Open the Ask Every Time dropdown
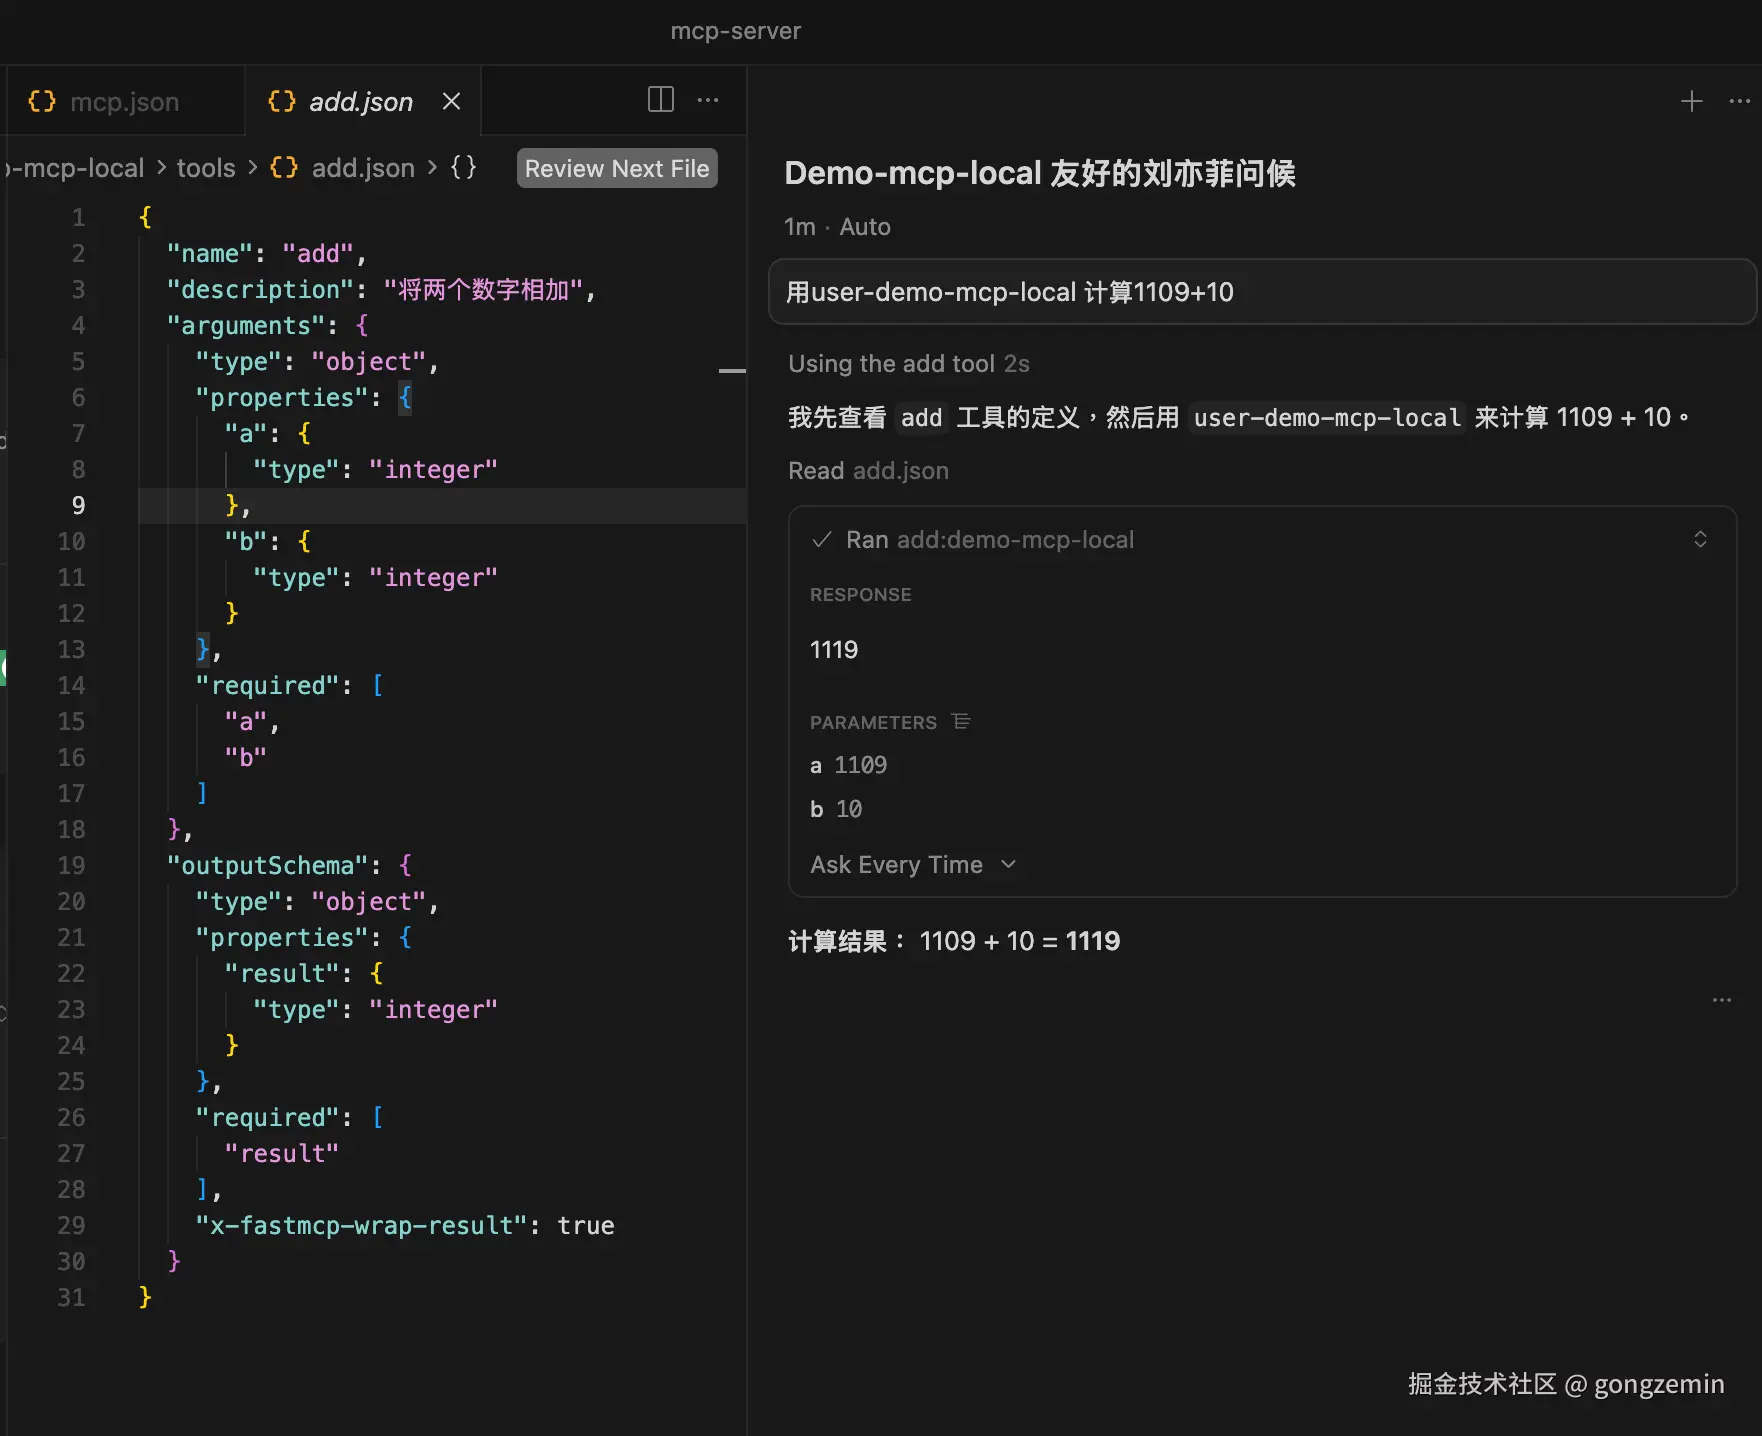Viewport: 1762px width, 1436px height. (913, 865)
